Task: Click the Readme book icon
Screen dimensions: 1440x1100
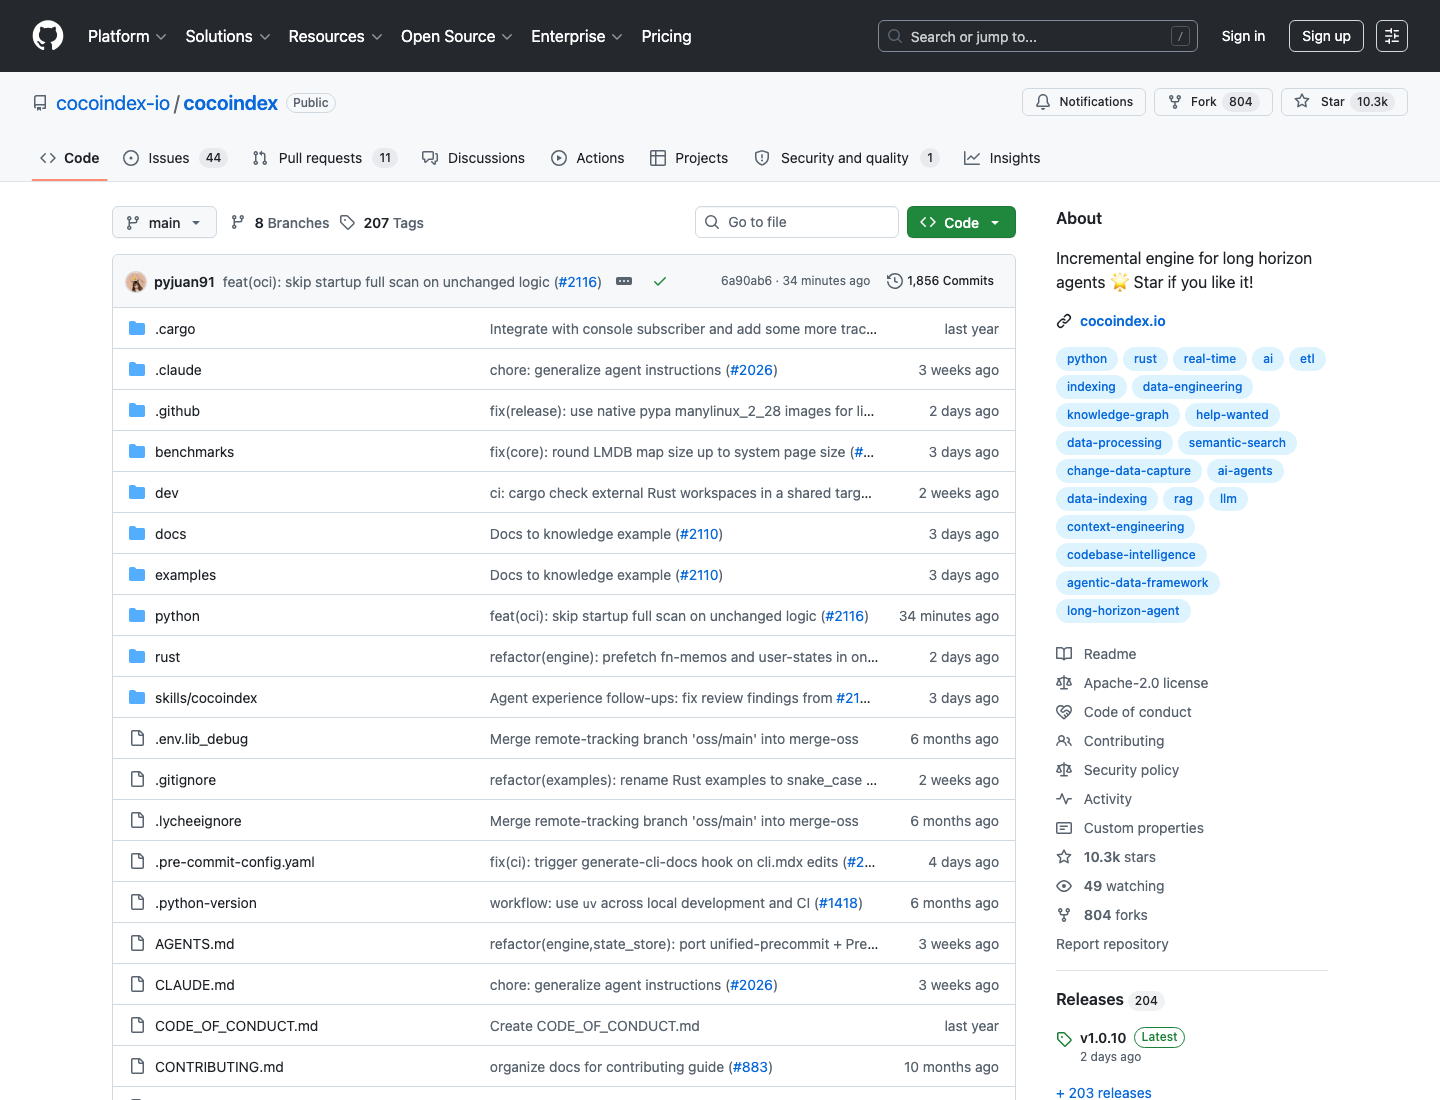Action: pyautogui.click(x=1064, y=654)
